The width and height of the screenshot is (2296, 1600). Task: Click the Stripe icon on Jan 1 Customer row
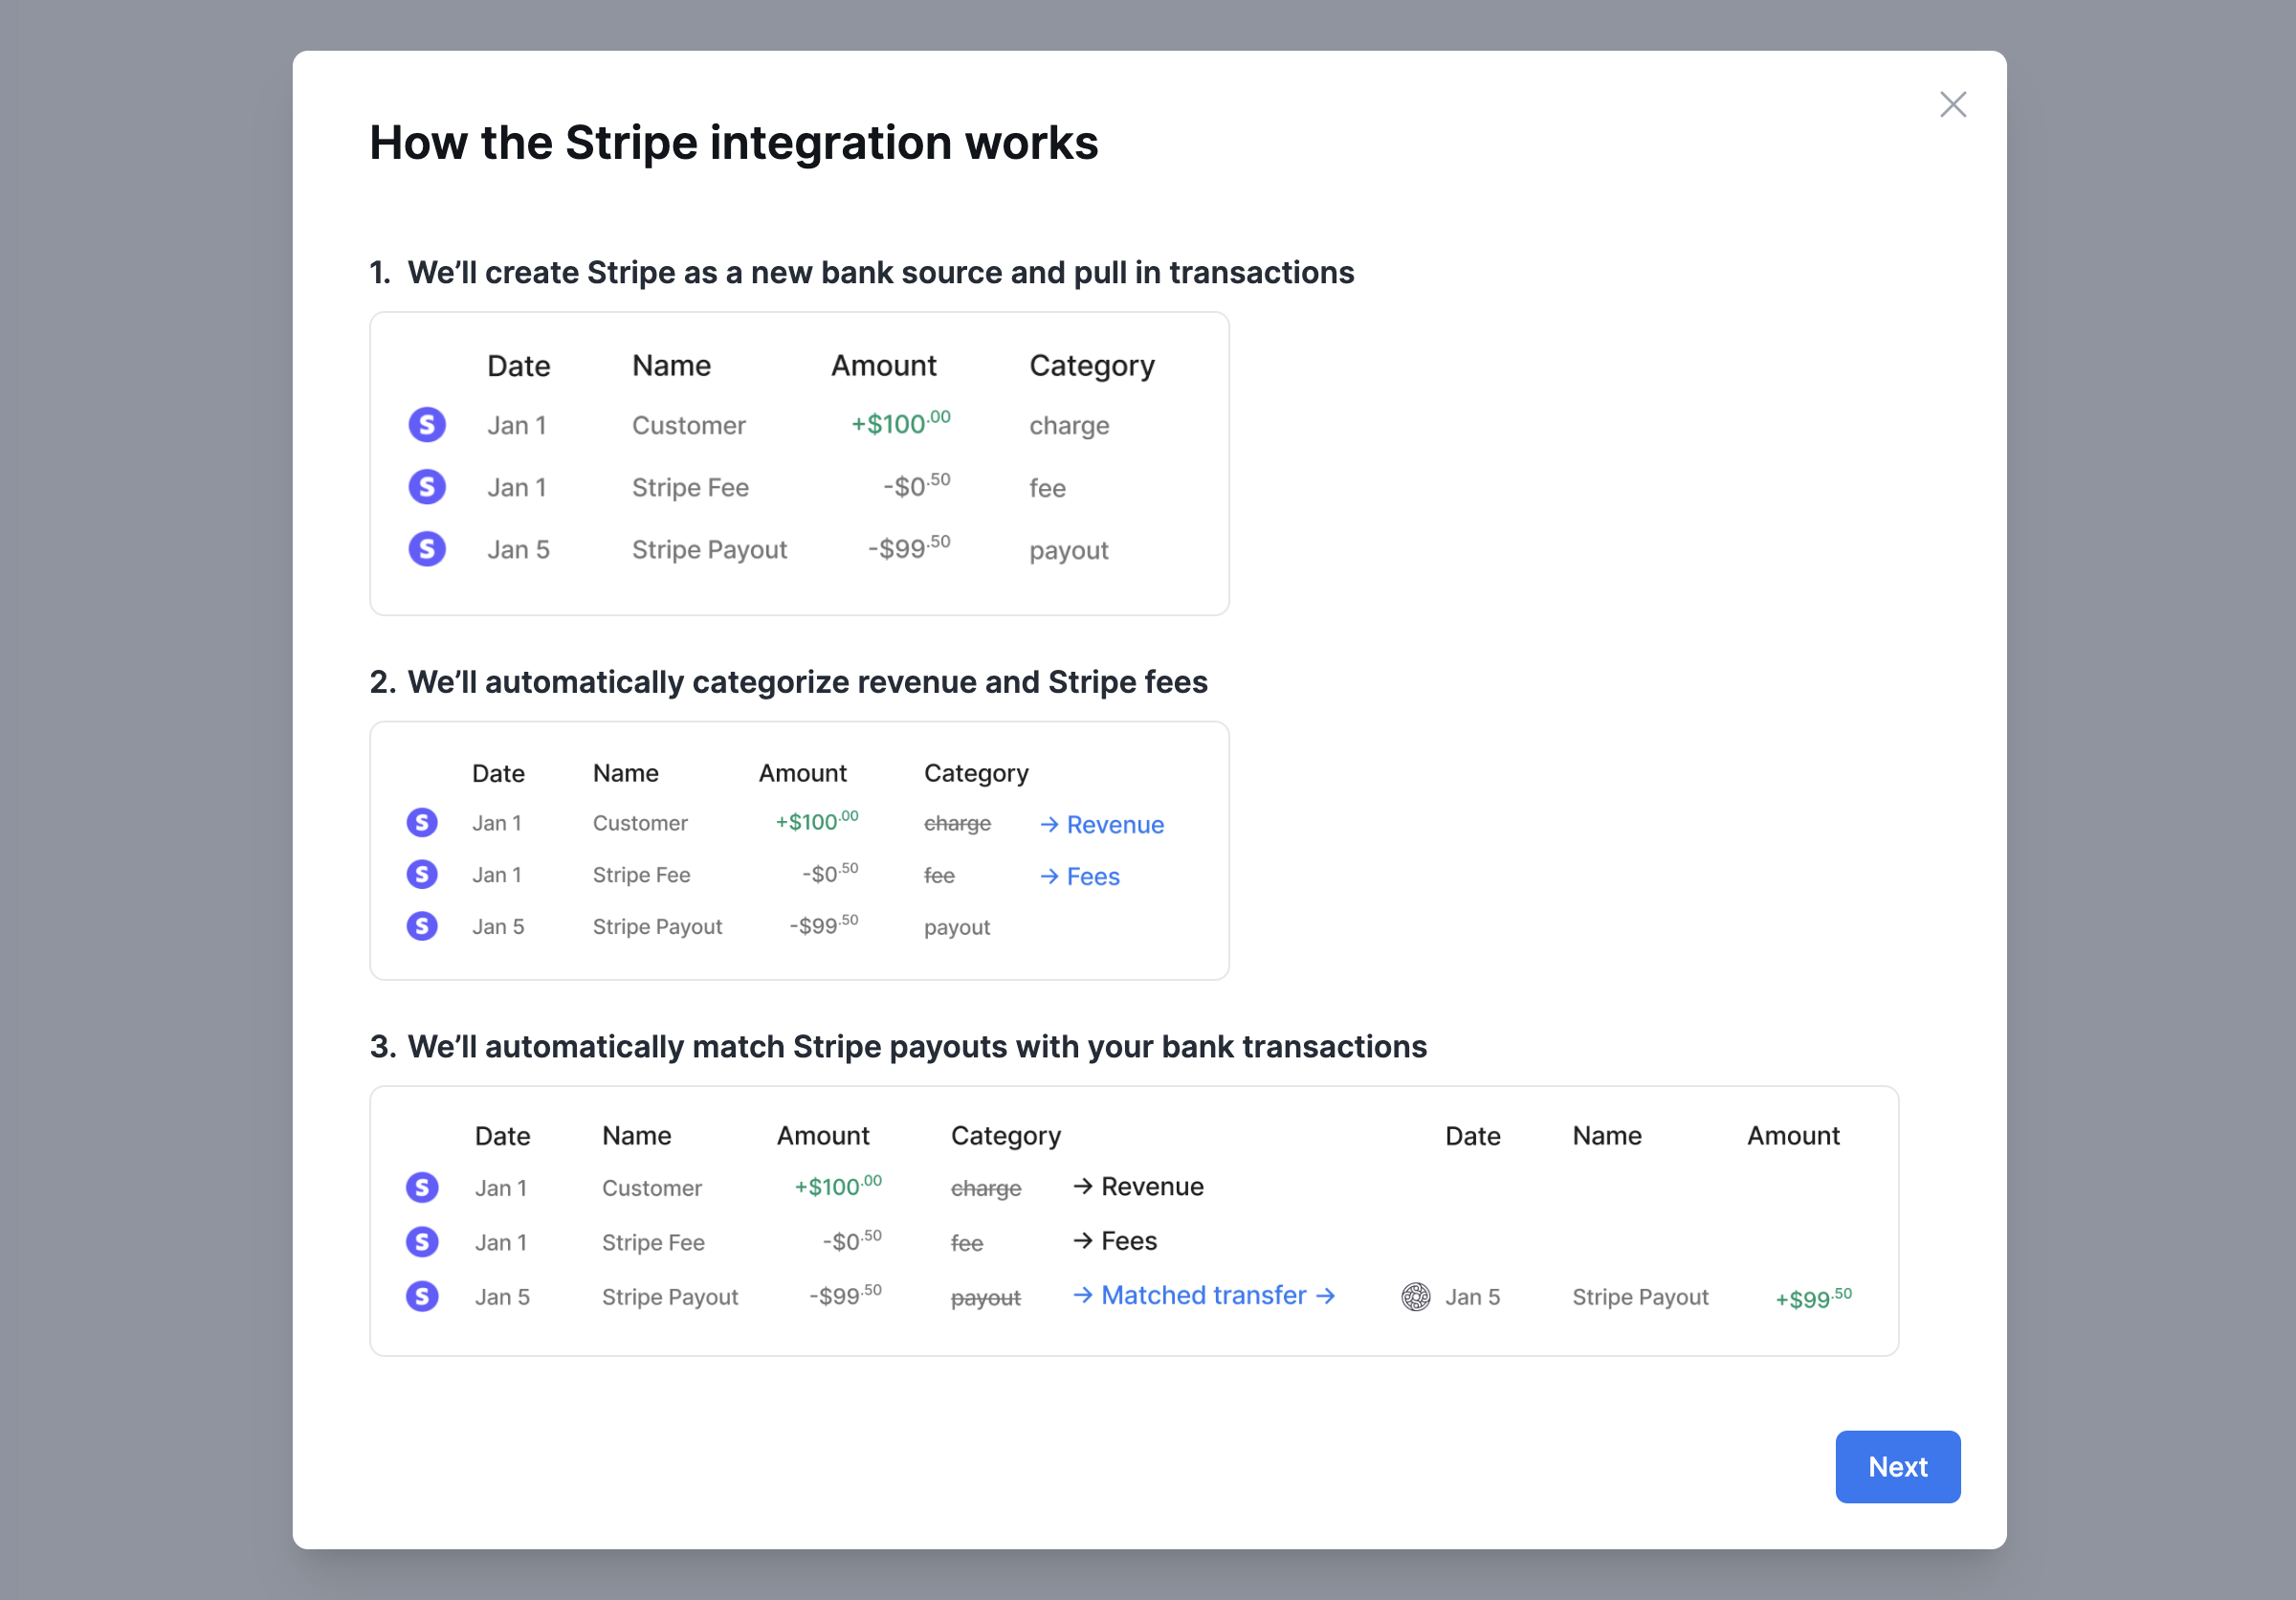(427, 424)
